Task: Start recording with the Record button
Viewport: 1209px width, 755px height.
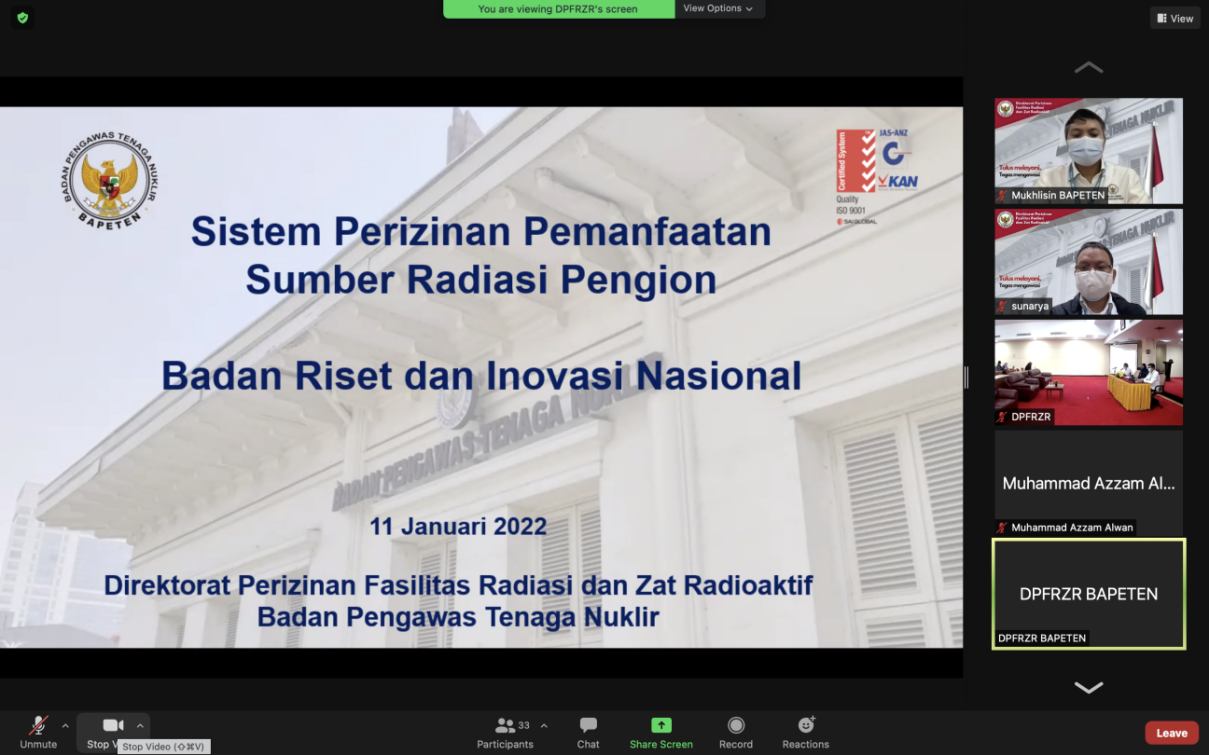Action: (736, 732)
